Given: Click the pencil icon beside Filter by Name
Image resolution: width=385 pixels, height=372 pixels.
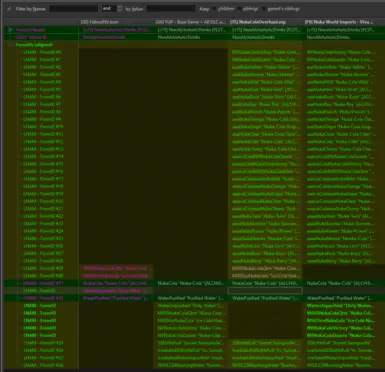Looking at the screenshot, I should pos(9,9).
